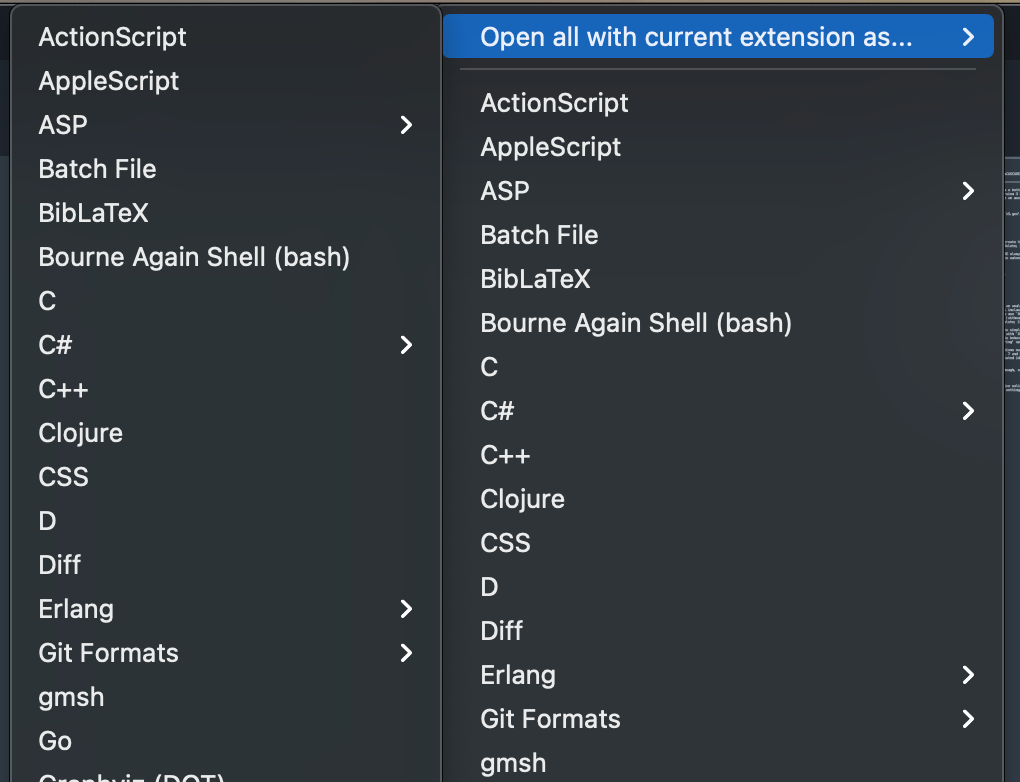Select Batch File in the main syntax list
This screenshot has height=782, width=1020.
[97, 169]
